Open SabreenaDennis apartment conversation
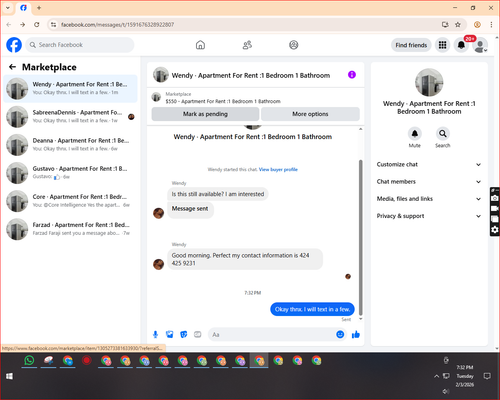This screenshot has height=400, width=500. coord(70,117)
